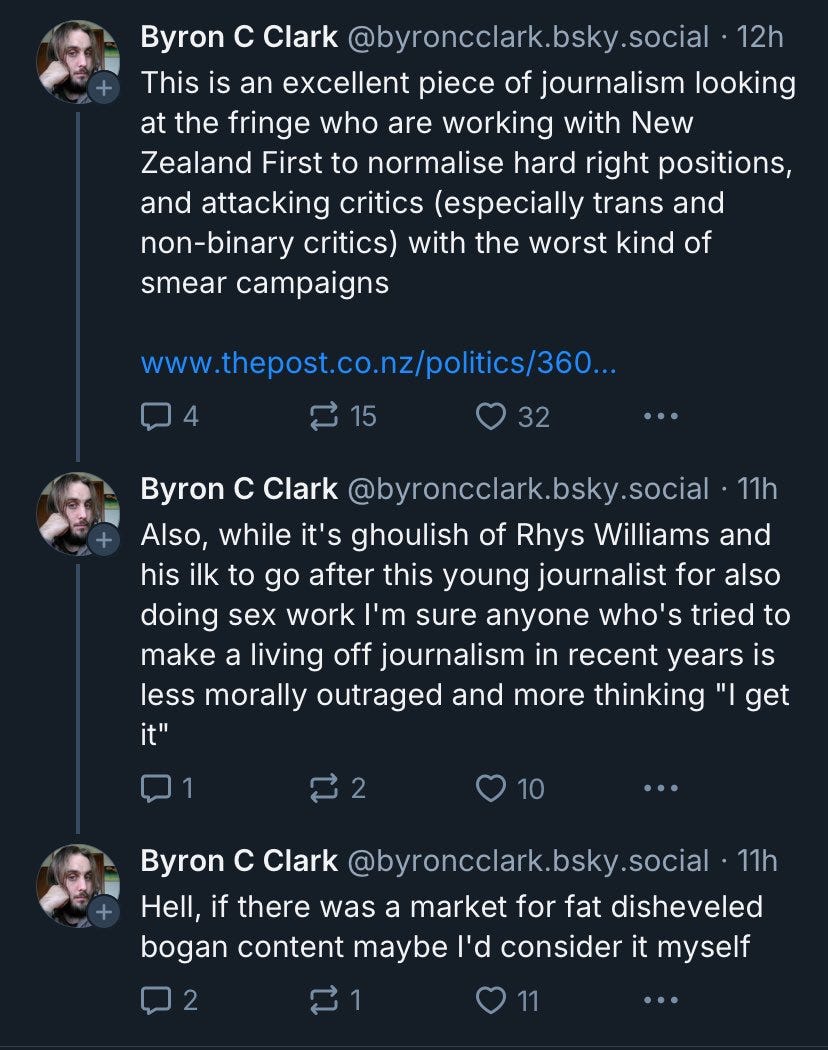Screen dimensions: 828x1050
Task: Follow Byron C Clark via first avatar plus
Action: pyautogui.click(x=103, y=89)
